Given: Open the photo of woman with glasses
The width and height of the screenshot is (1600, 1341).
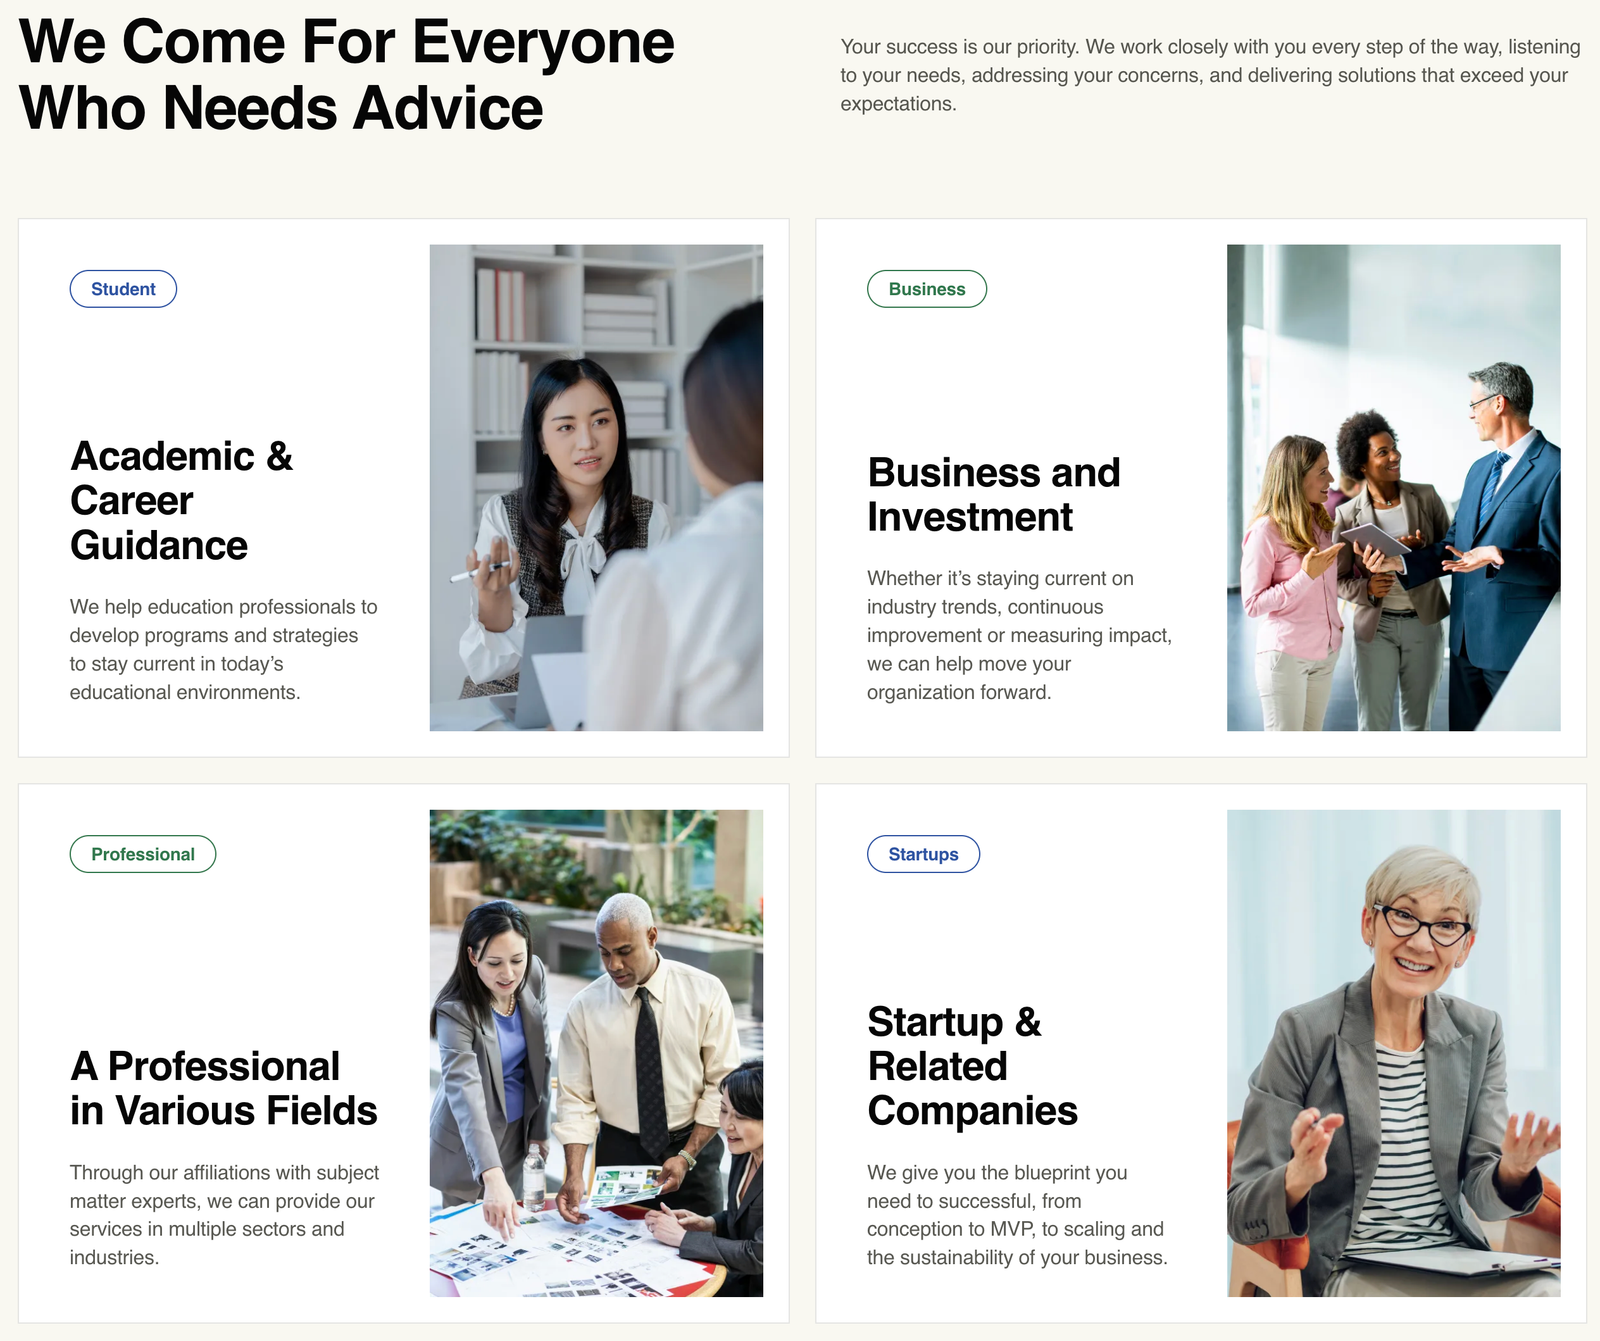Looking at the screenshot, I should (x=1393, y=1053).
